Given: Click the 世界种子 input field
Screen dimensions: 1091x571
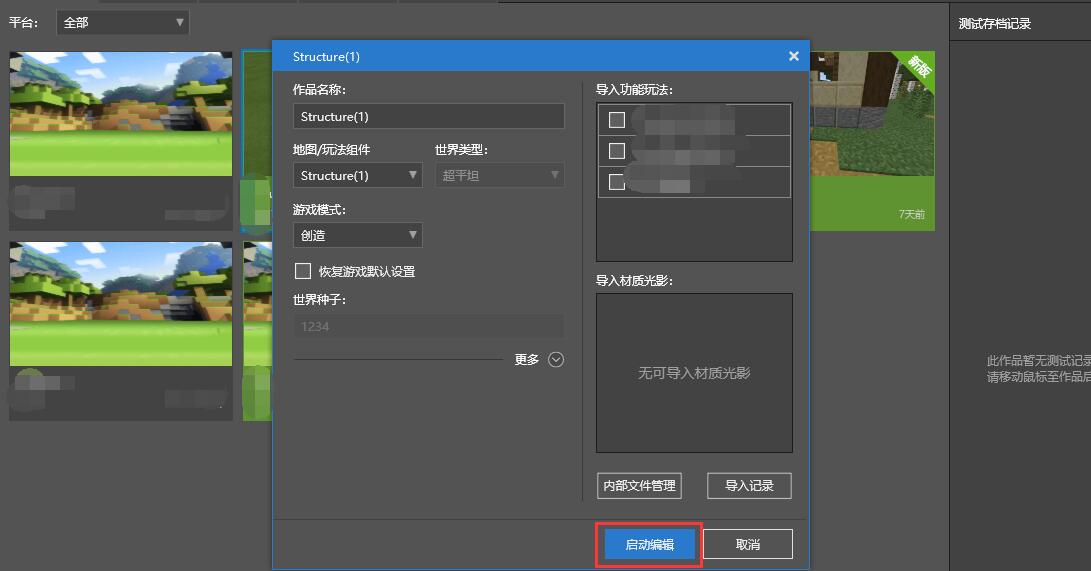Looking at the screenshot, I should 428,327.
